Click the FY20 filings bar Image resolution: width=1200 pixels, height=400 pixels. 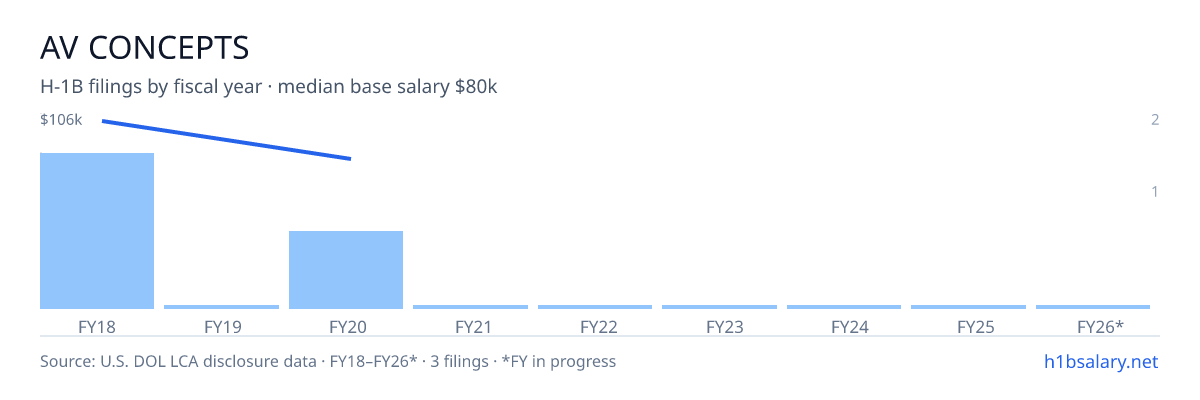click(346, 270)
